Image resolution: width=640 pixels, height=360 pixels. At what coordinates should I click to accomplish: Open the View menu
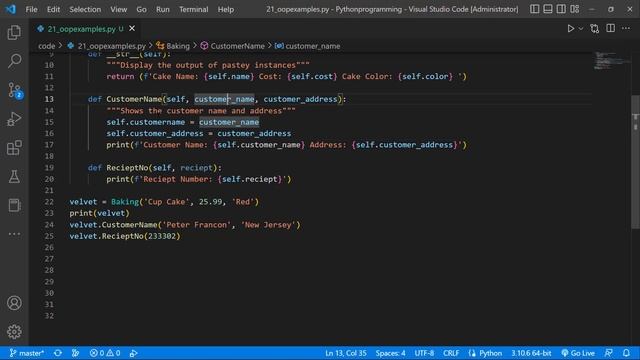(x=118, y=9)
